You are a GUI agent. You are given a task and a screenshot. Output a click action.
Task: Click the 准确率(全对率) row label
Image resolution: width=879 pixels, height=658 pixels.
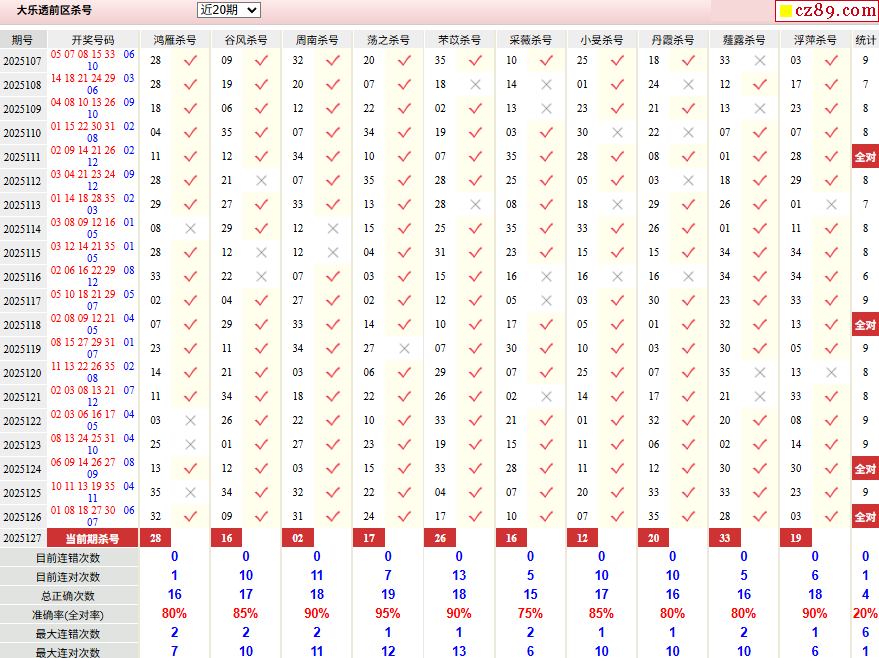coord(68,614)
